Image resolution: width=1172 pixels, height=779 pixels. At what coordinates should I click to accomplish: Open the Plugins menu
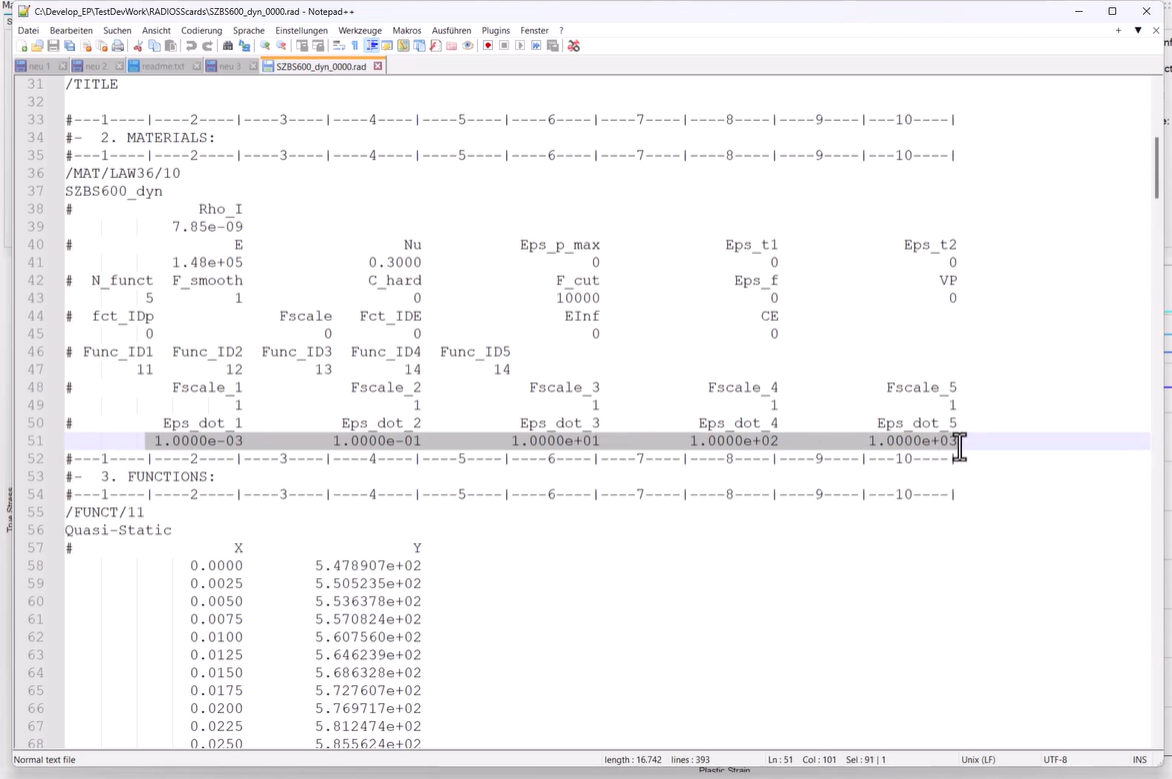click(x=496, y=31)
